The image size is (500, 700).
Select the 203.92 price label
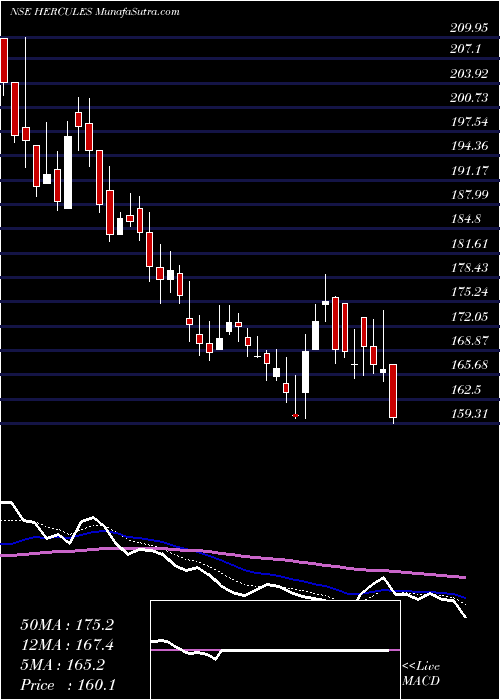click(469, 74)
